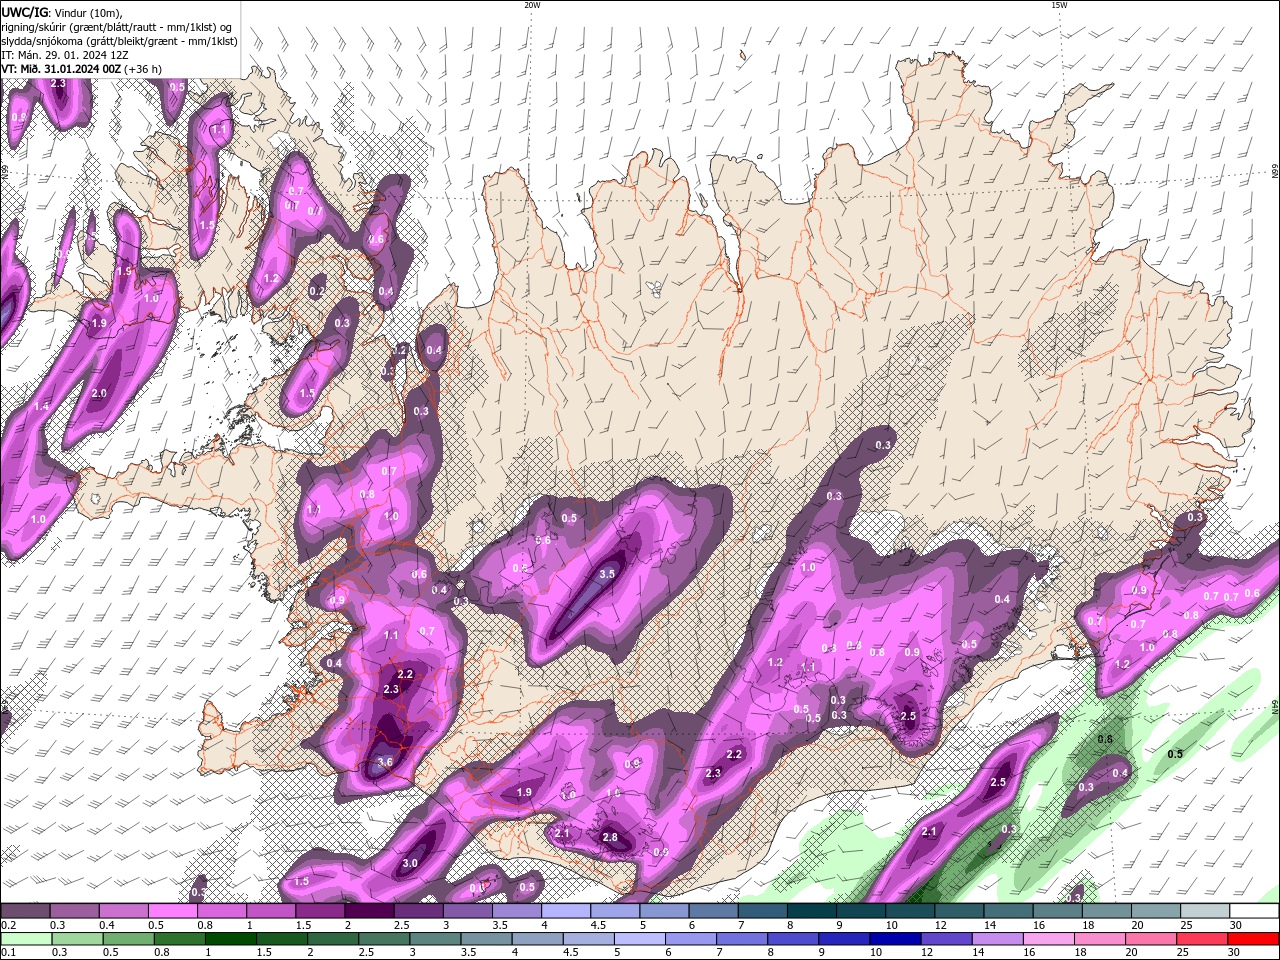
Task: Select the darkest purple swatch above upper-legend 2
Action: 369,911
